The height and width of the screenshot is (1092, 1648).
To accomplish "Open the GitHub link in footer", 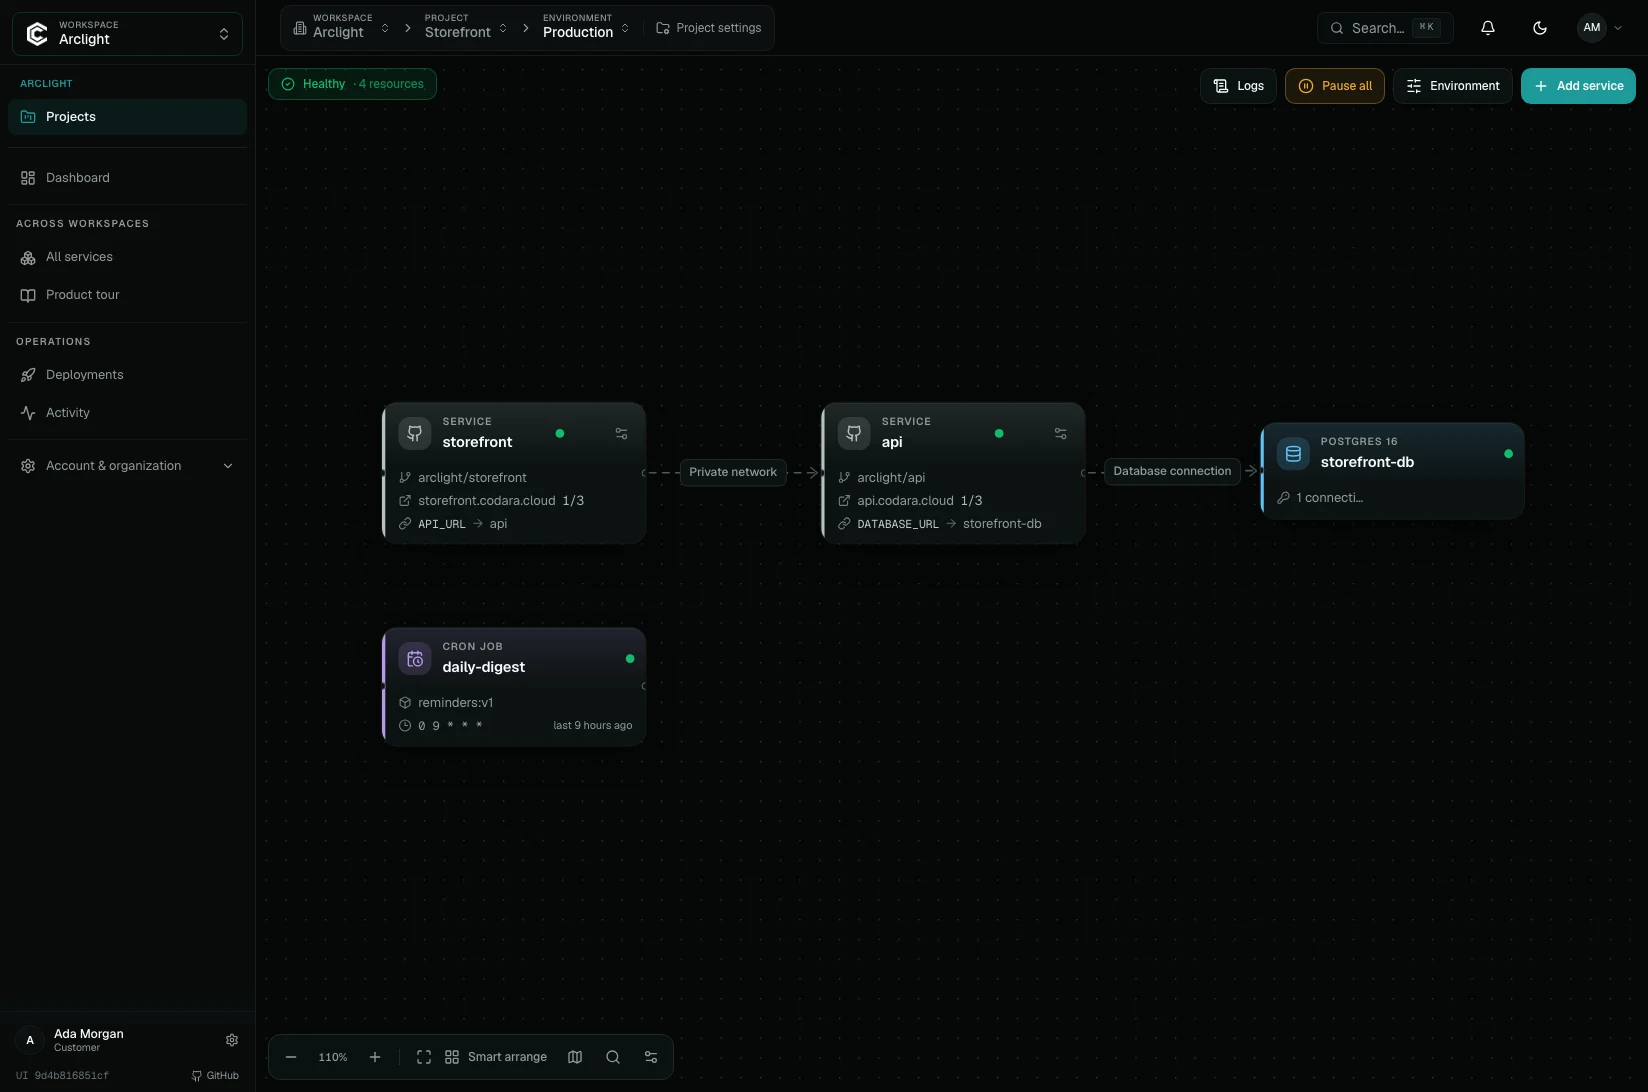I will coord(215,1076).
